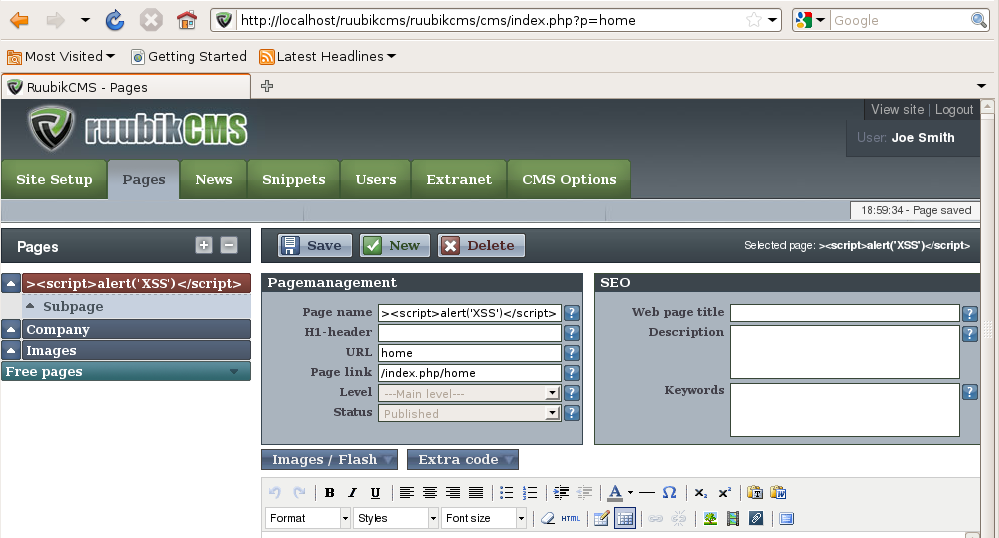This screenshot has width=999, height=538.
Task: Click the Page name input field
Action: tap(470, 313)
